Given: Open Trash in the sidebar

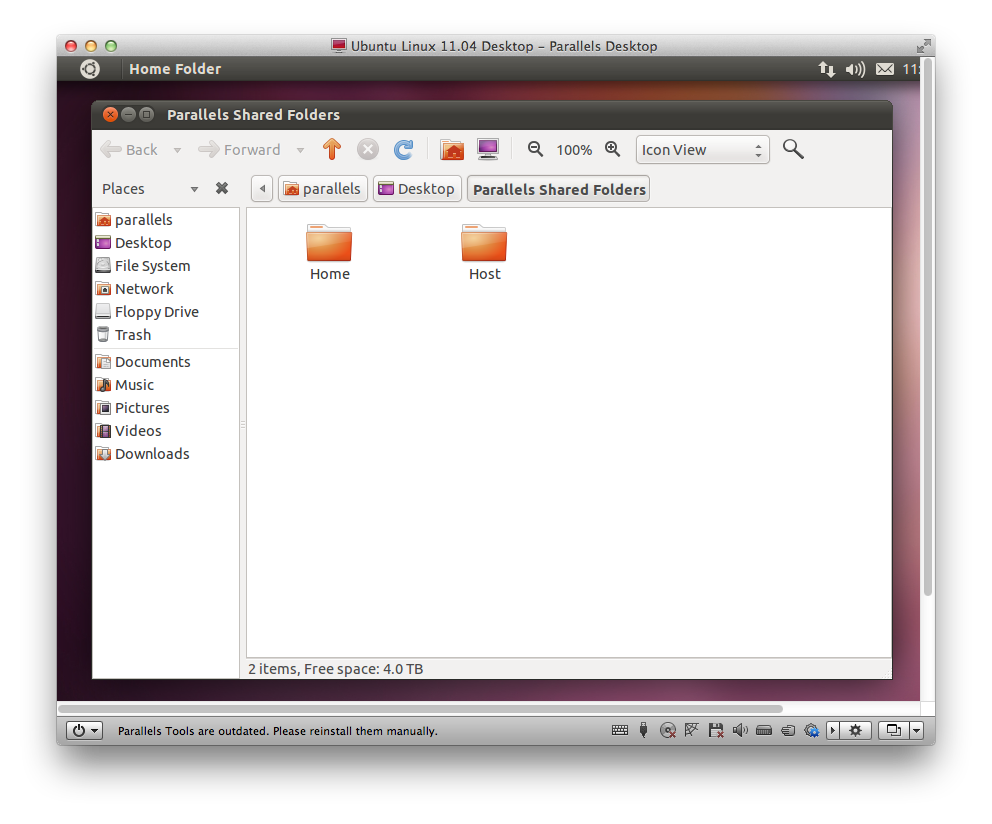Looking at the screenshot, I should pyautogui.click(x=166, y=335).
